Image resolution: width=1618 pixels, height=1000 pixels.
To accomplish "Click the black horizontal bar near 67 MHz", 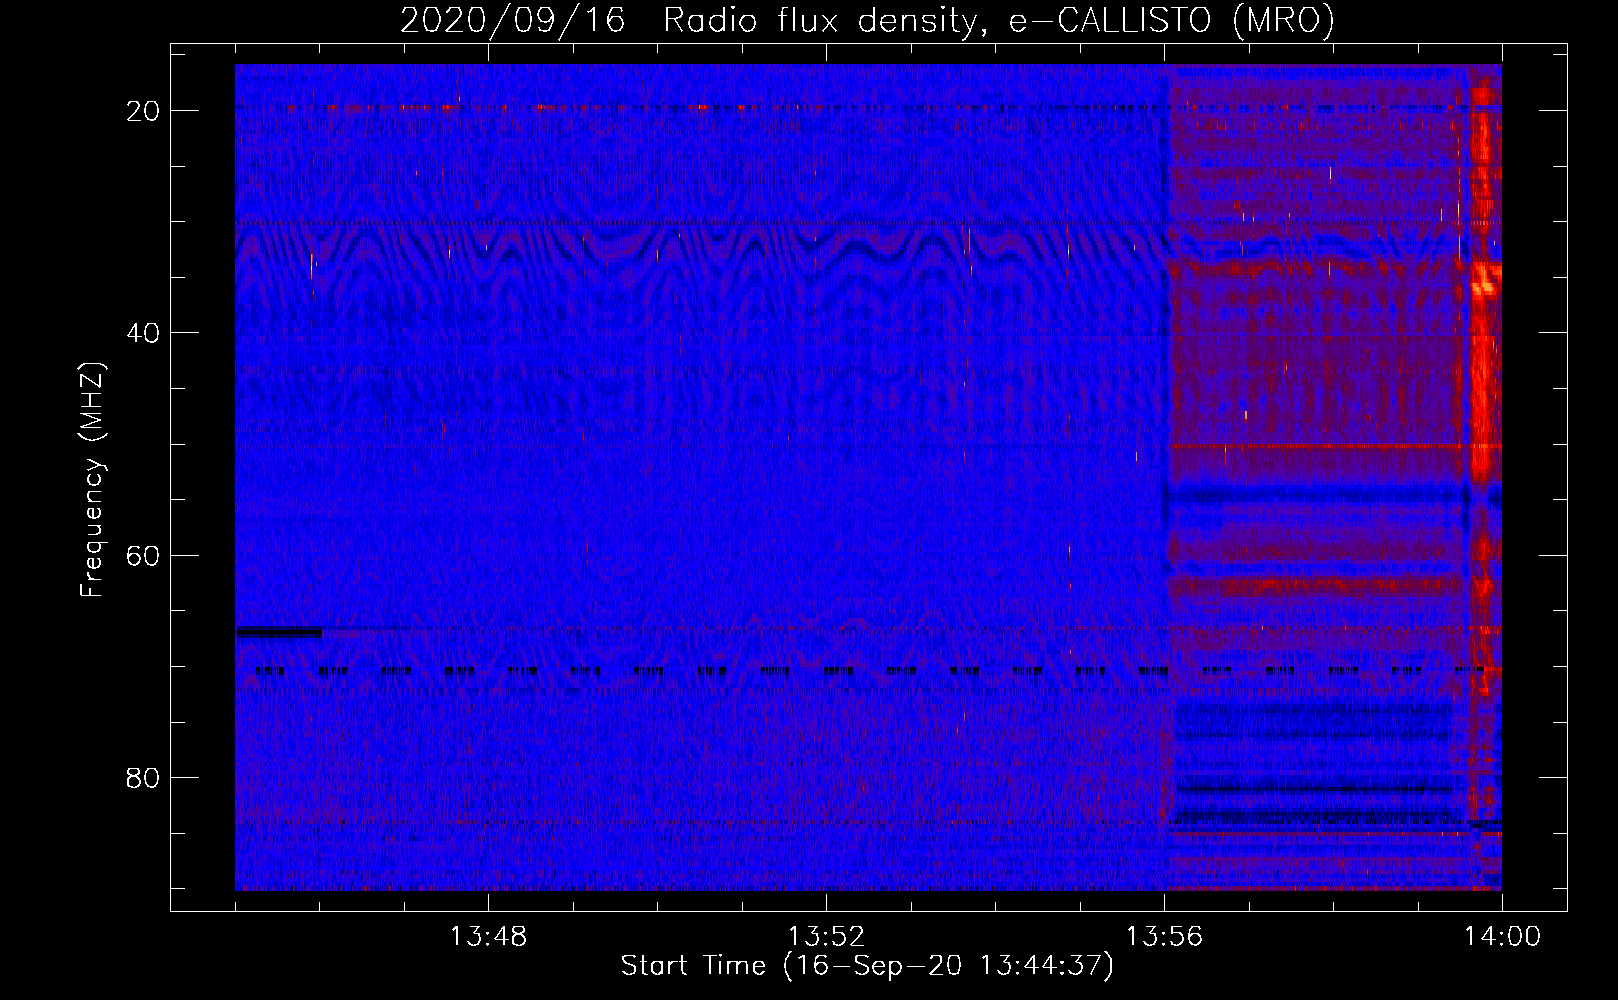I will click(279, 632).
